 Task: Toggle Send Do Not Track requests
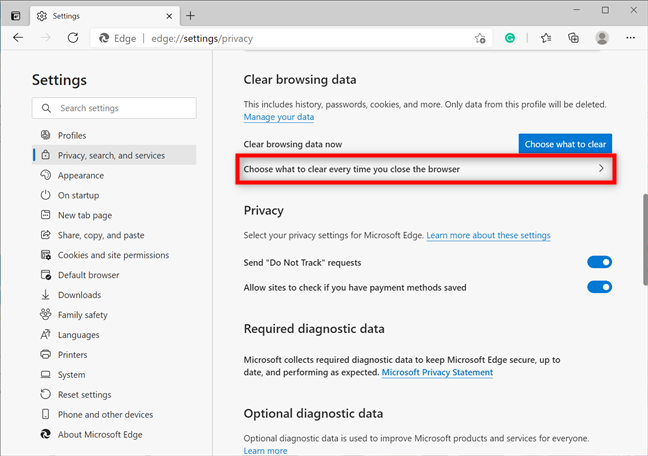[599, 262]
